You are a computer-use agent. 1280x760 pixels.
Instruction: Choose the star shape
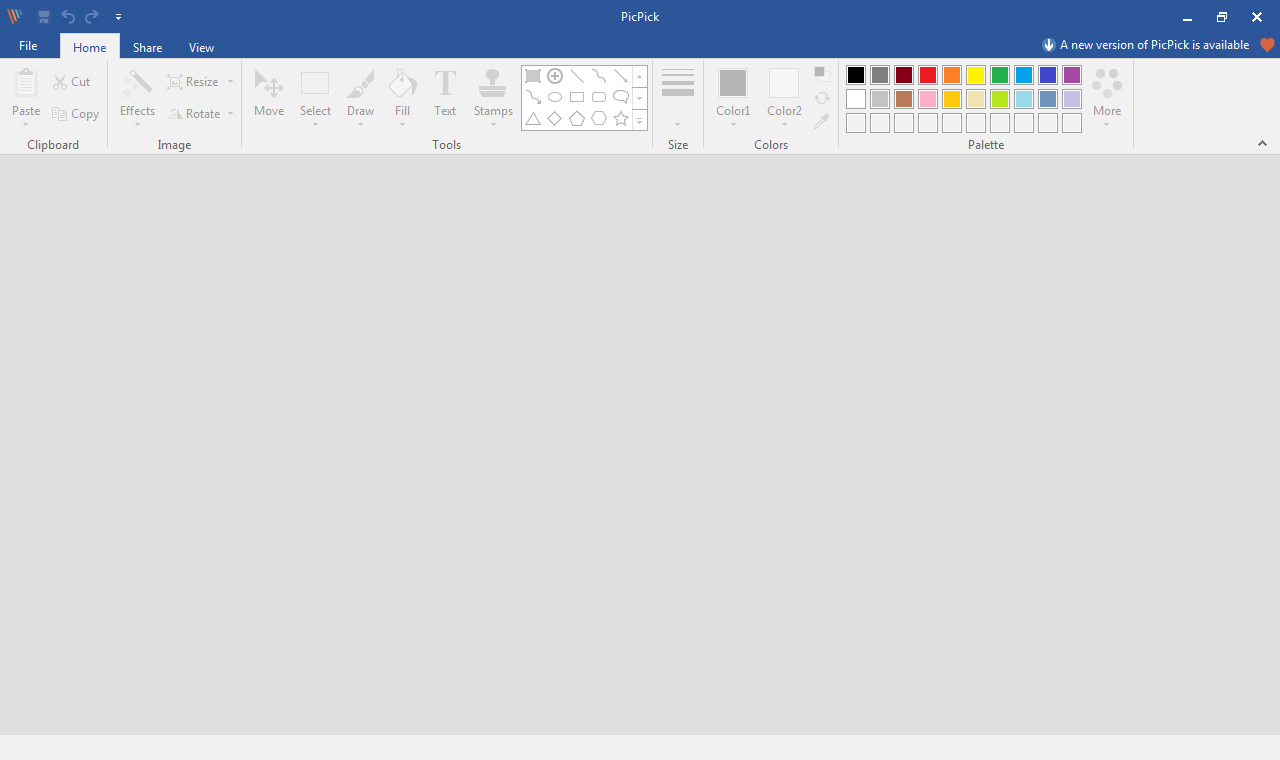point(621,119)
